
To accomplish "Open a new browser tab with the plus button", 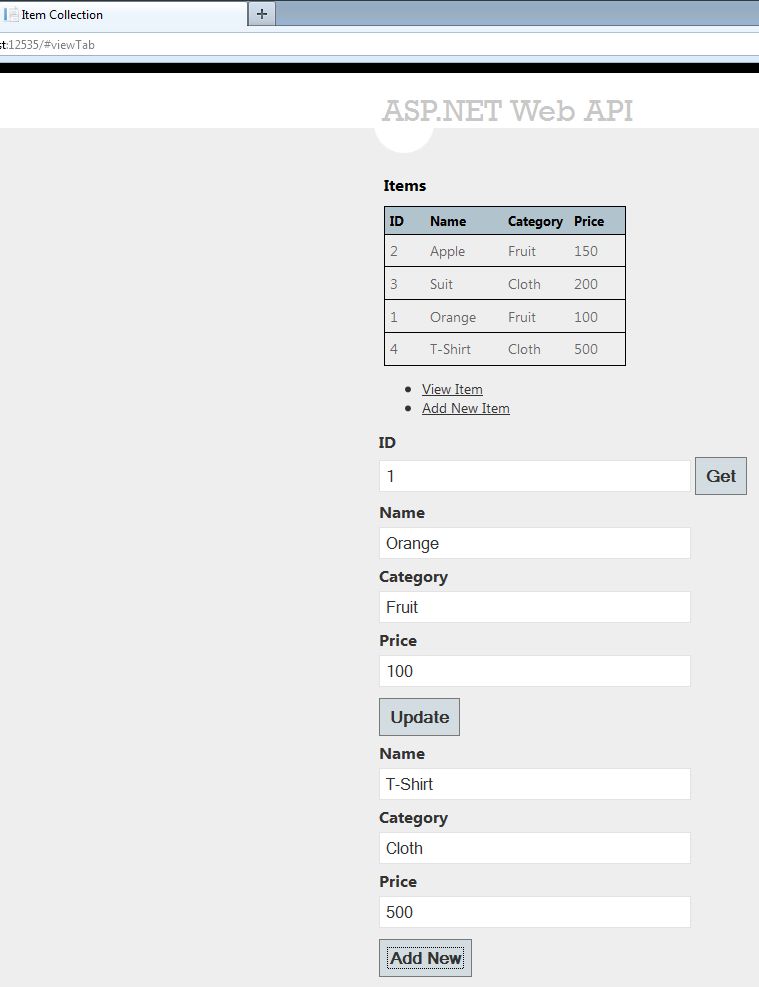I will pyautogui.click(x=262, y=14).
